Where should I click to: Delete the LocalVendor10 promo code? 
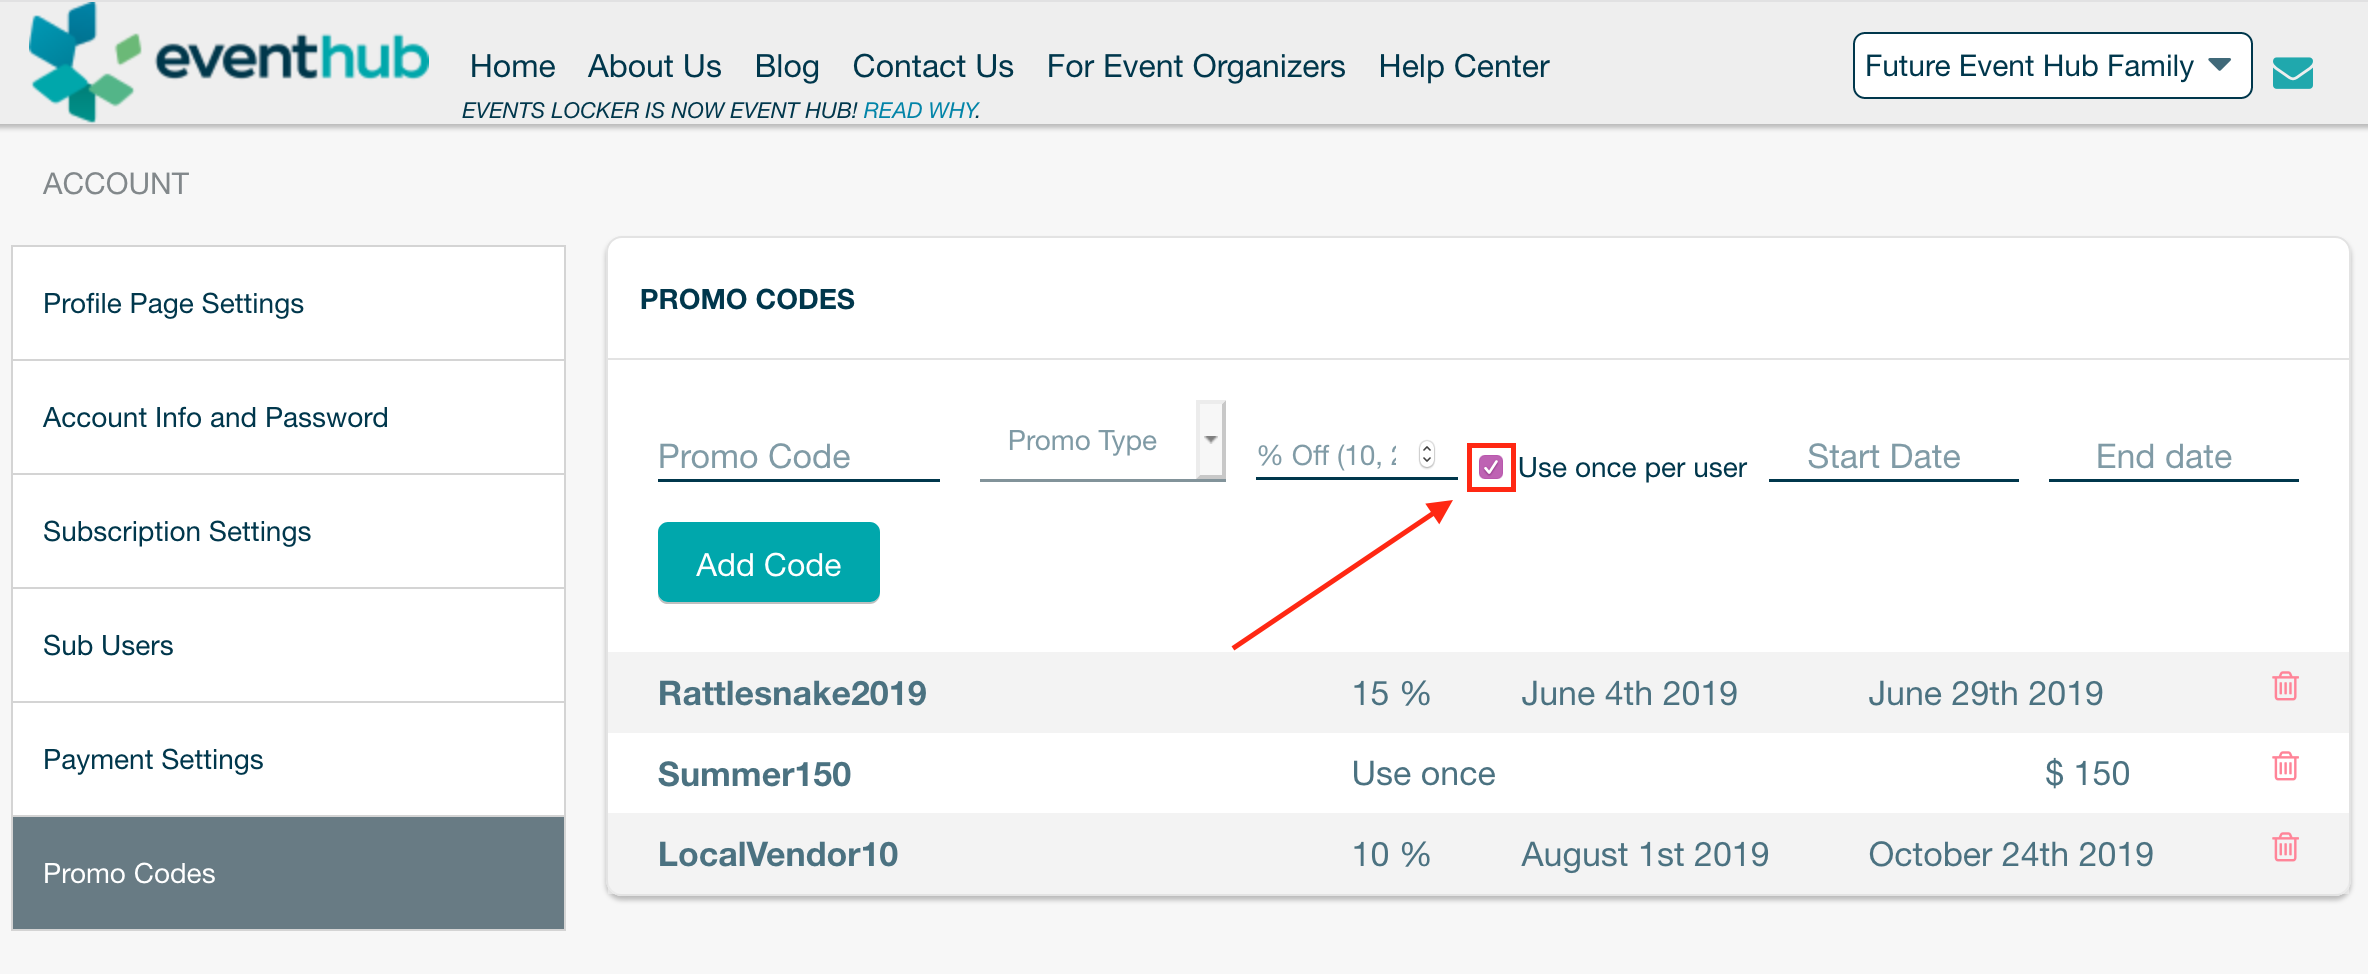2285,847
